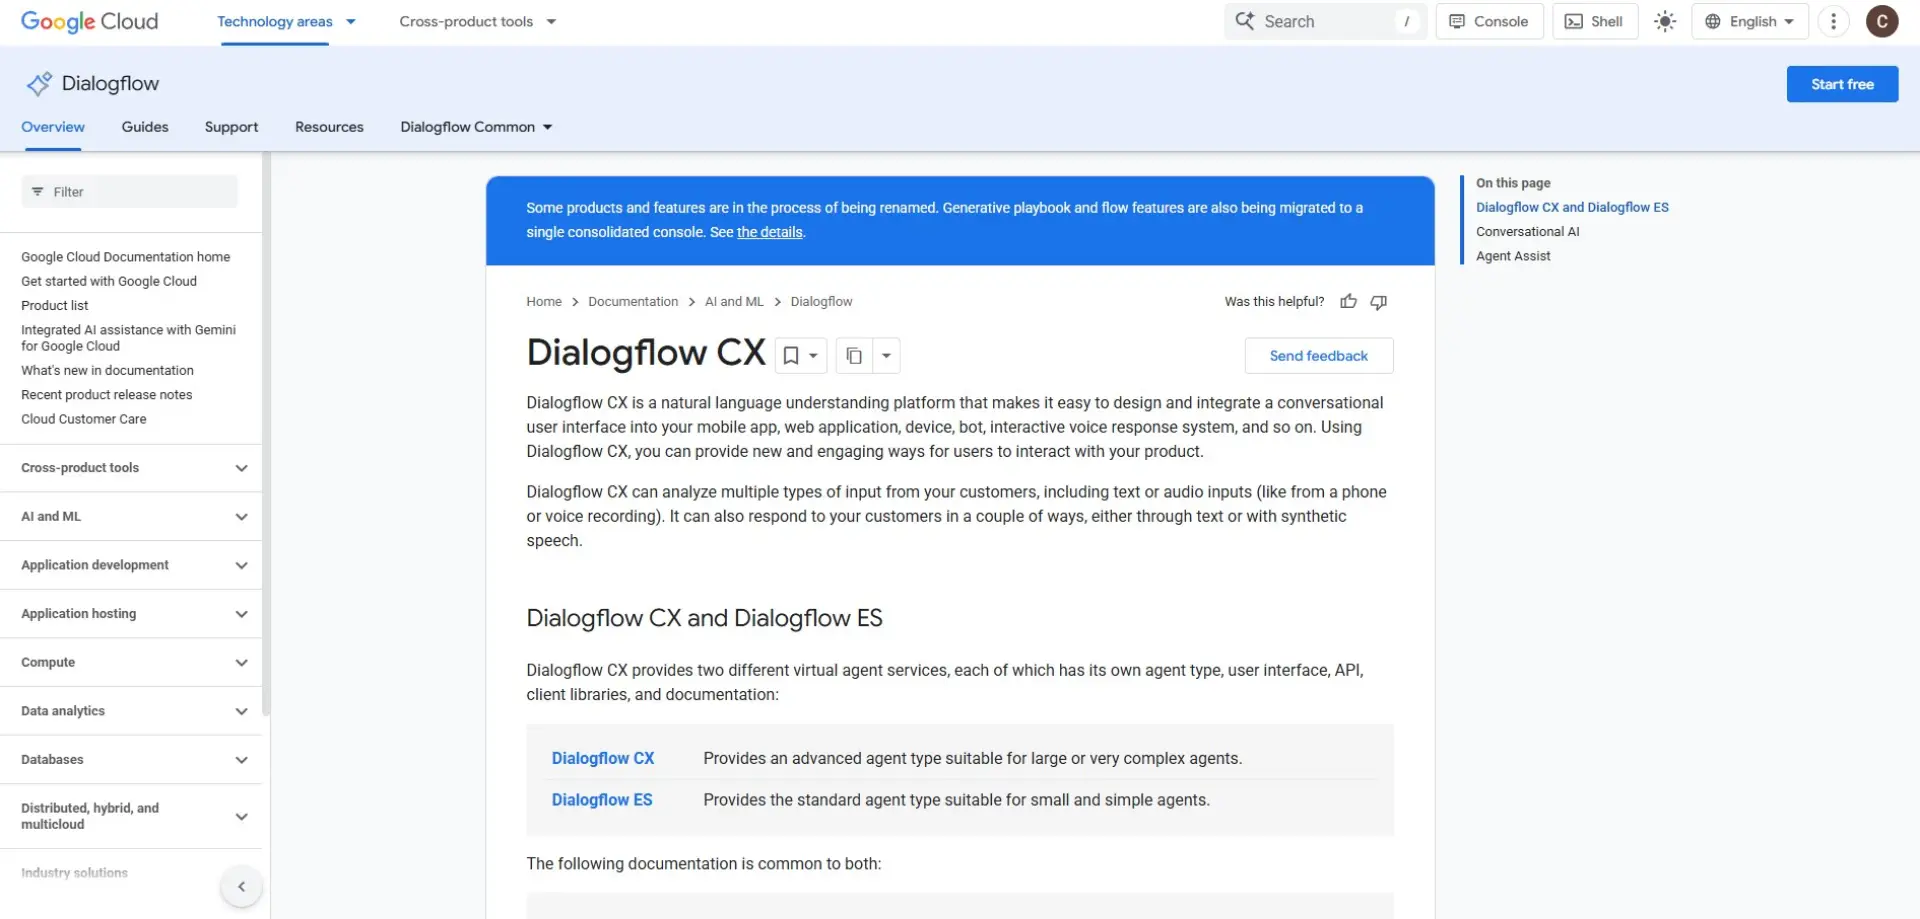The image size is (1920, 919).
Task: Expand Cross-product tools sidebar section
Action: point(131,468)
